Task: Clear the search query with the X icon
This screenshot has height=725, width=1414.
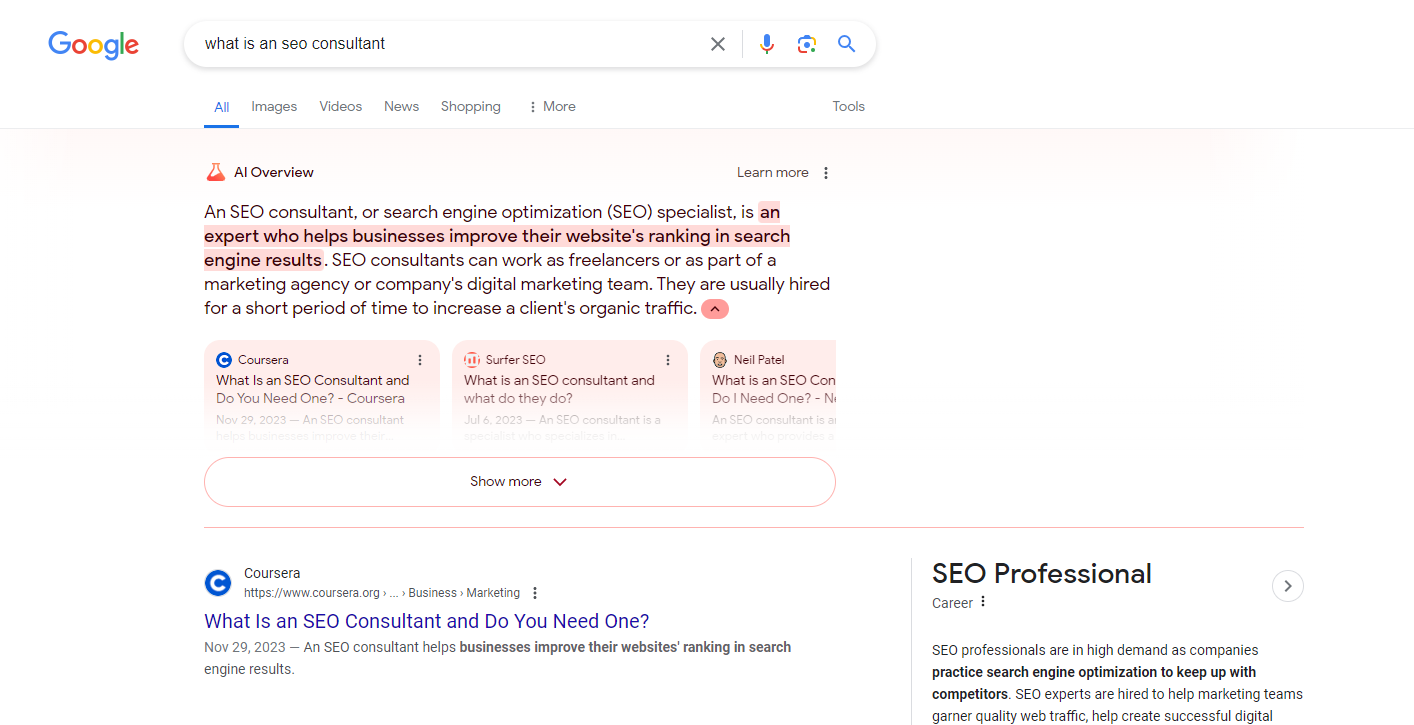Action: 718,44
